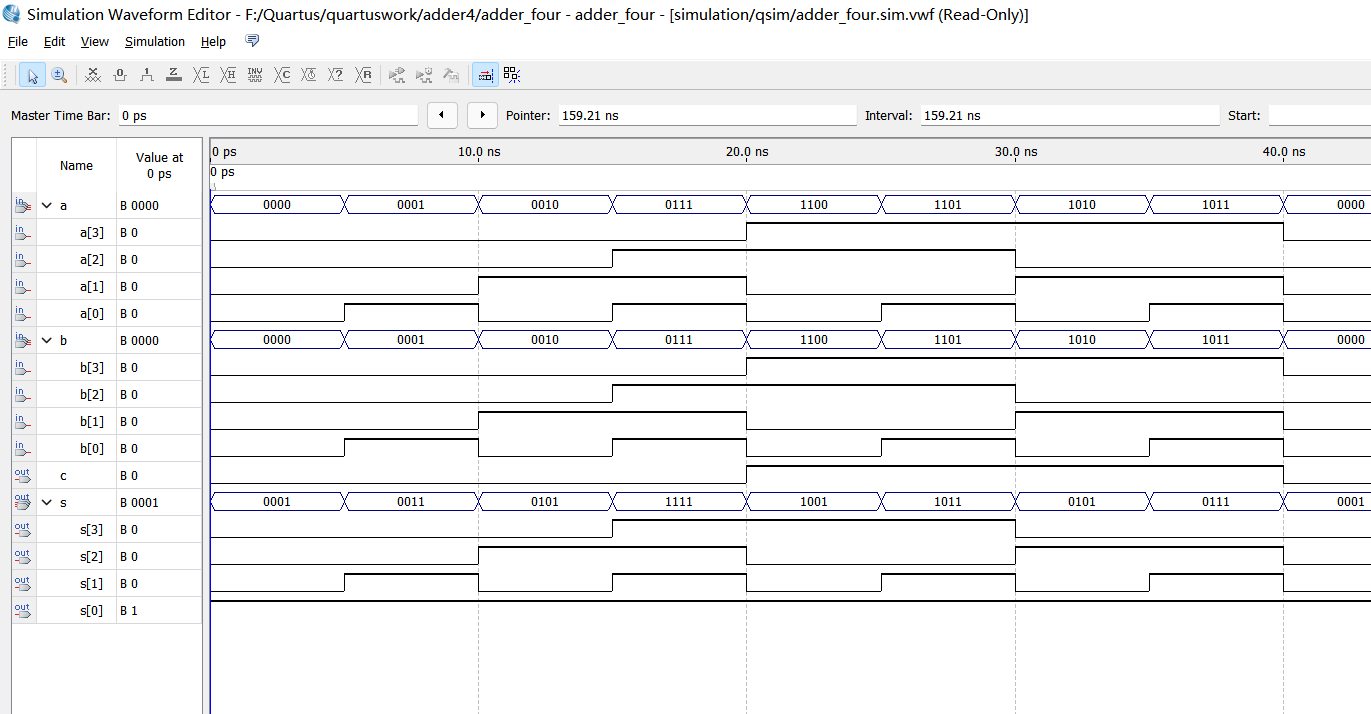This screenshot has width=1371, height=714.
Task: Apply Forcing High (1) value
Action: coord(147,75)
